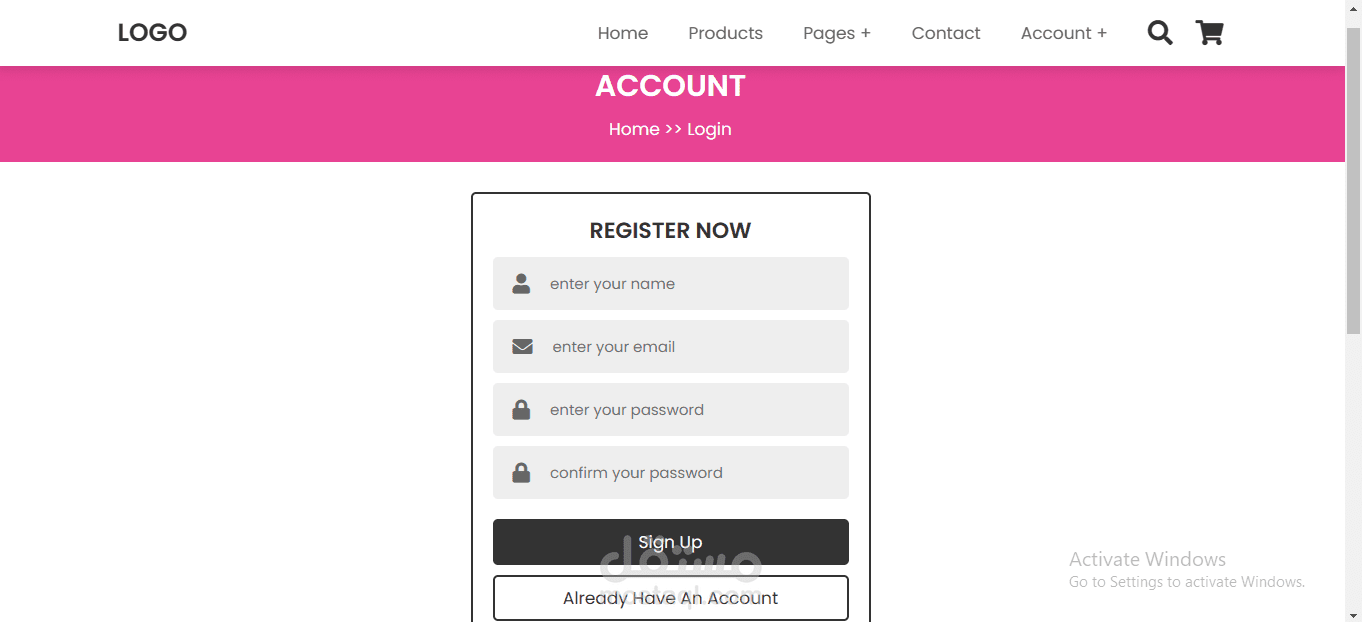Open the Products menu item

725,33
